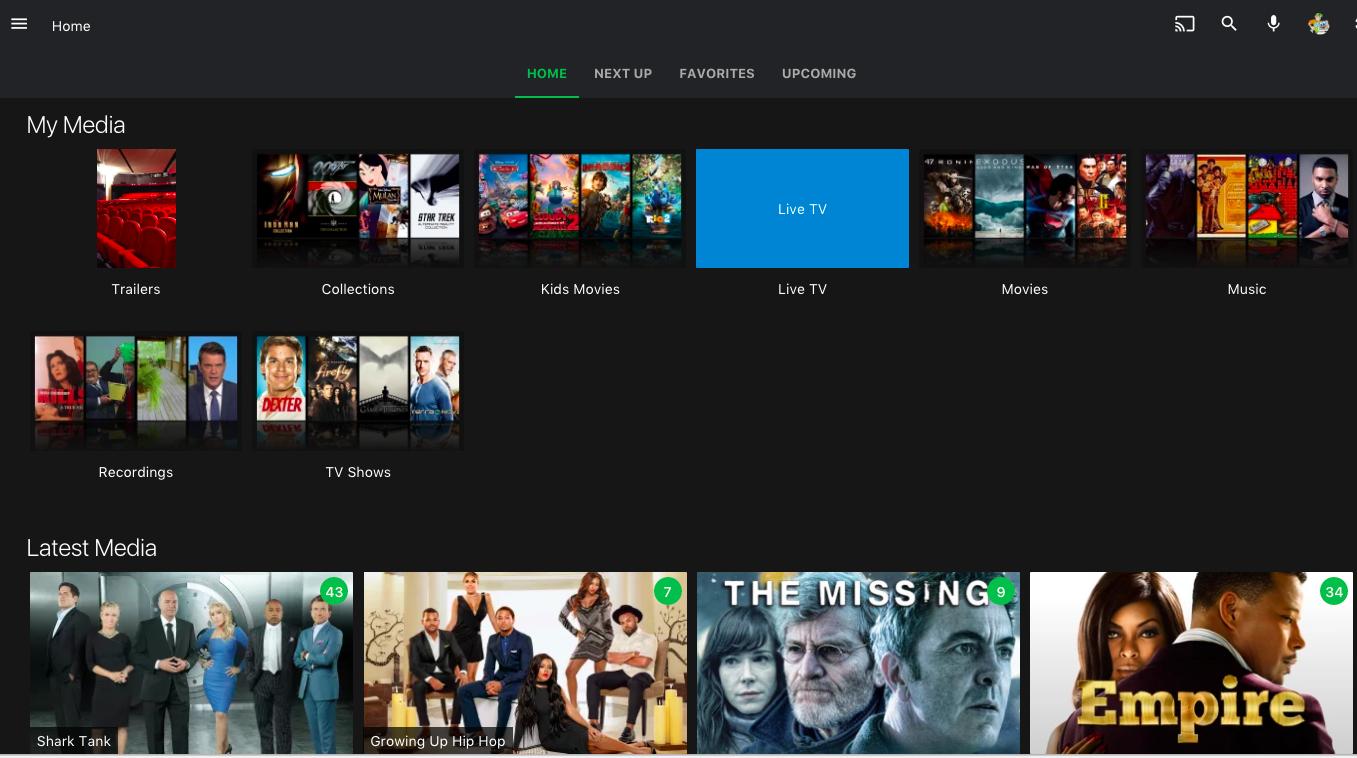
Task: Click the "TV Shows" caption text
Action: [x=358, y=472]
